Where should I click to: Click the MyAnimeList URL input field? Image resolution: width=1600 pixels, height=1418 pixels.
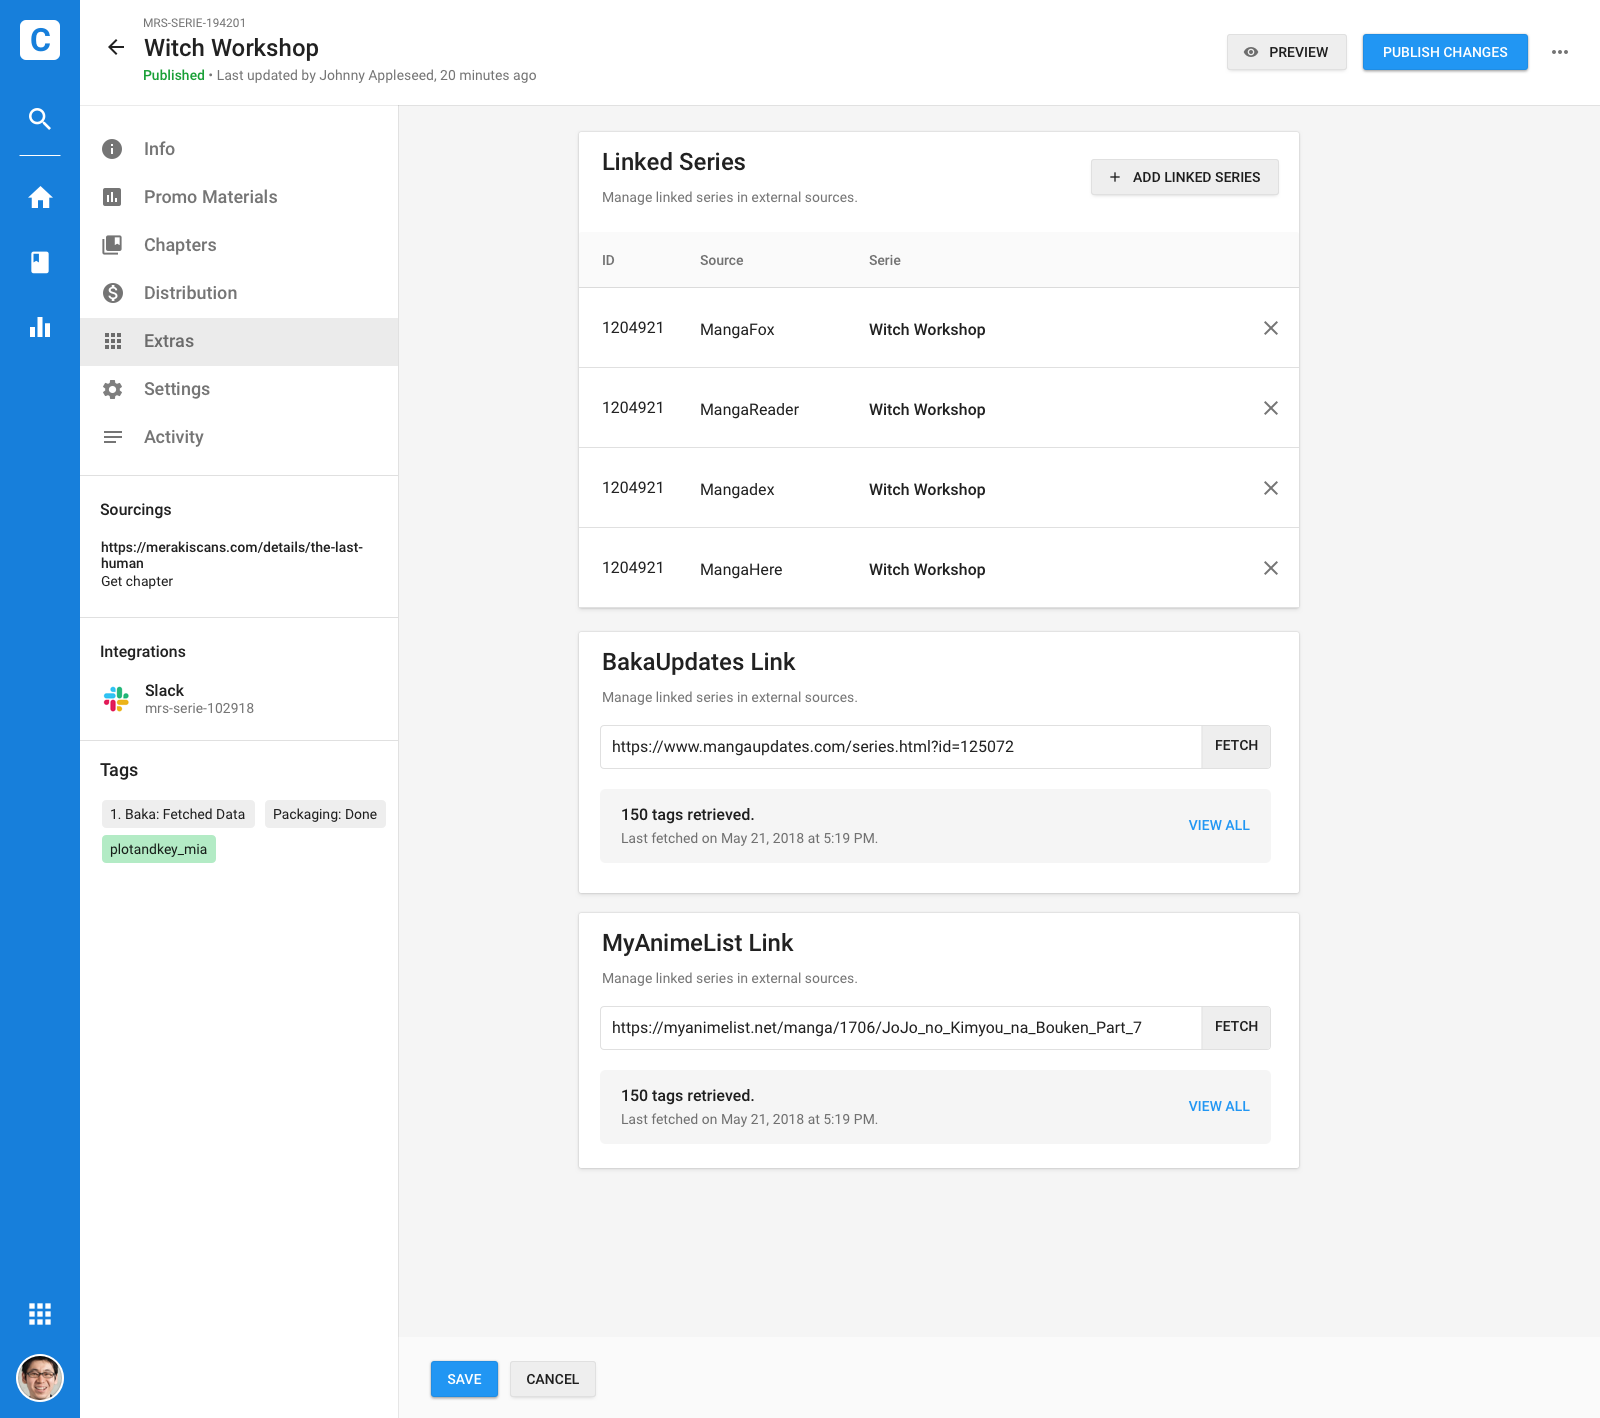tap(900, 1028)
